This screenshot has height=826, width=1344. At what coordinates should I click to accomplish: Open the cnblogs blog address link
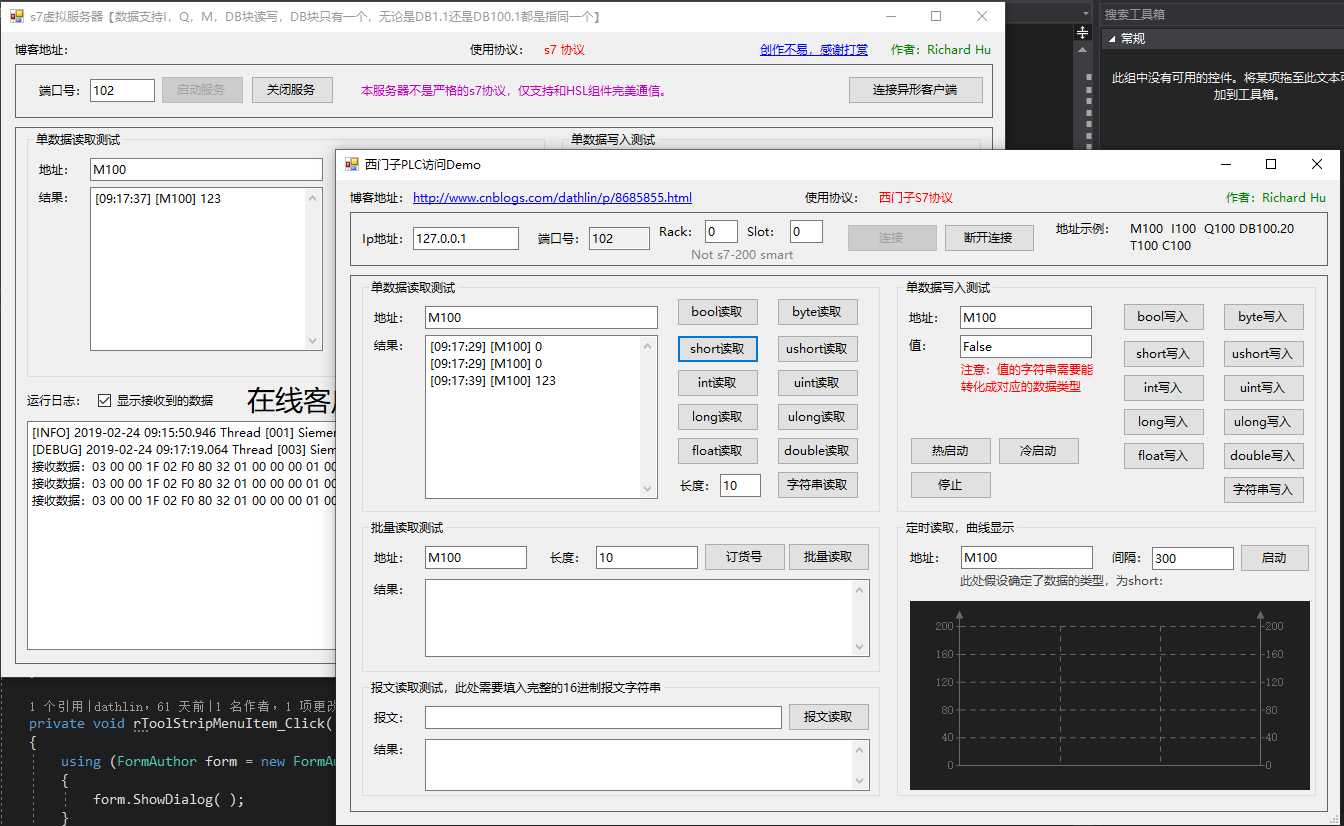pyautogui.click(x=552, y=198)
